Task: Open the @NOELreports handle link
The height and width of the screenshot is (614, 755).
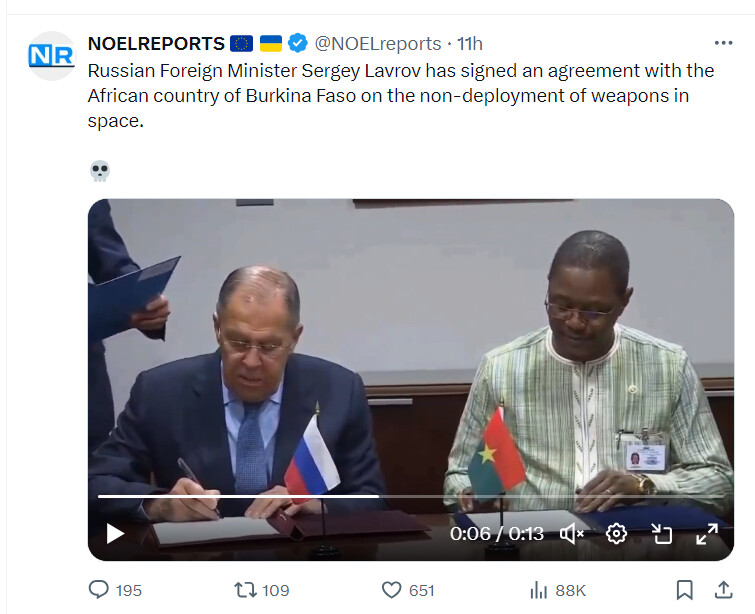Action: [x=378, y=44]
